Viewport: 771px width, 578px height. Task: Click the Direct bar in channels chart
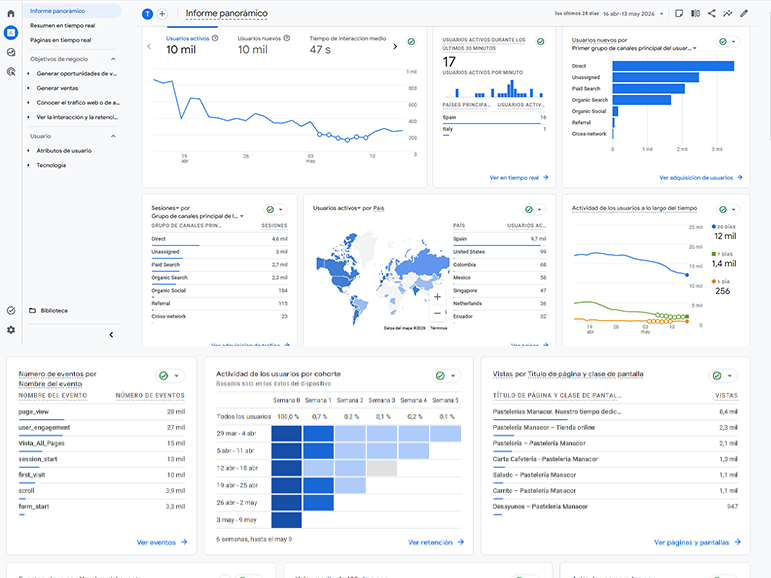click(x=673, y=66)
